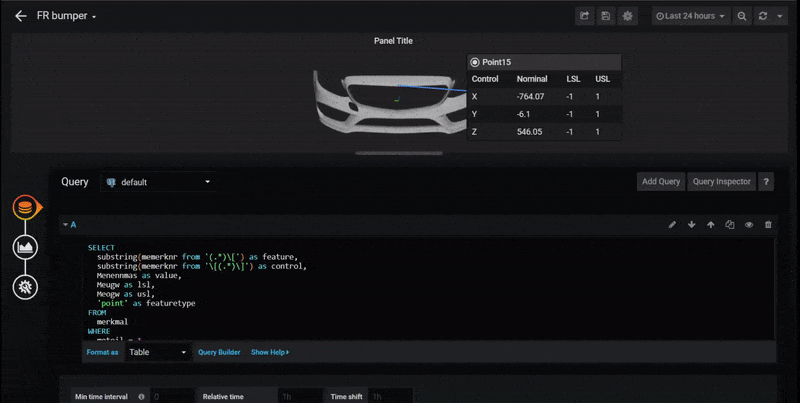The image size is (800, 403).
Task: Click the X nominal value -764.07
Action: pos(530,96)
